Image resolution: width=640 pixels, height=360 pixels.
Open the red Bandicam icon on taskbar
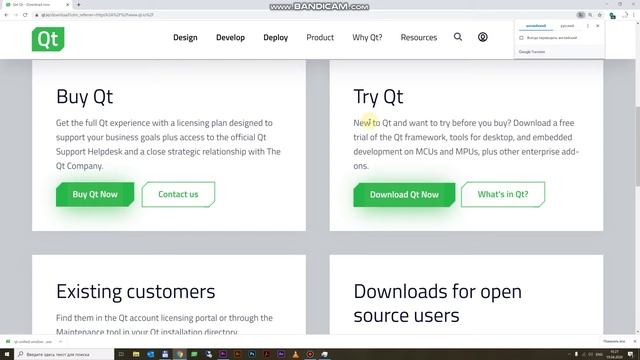(x=310, y=354)
